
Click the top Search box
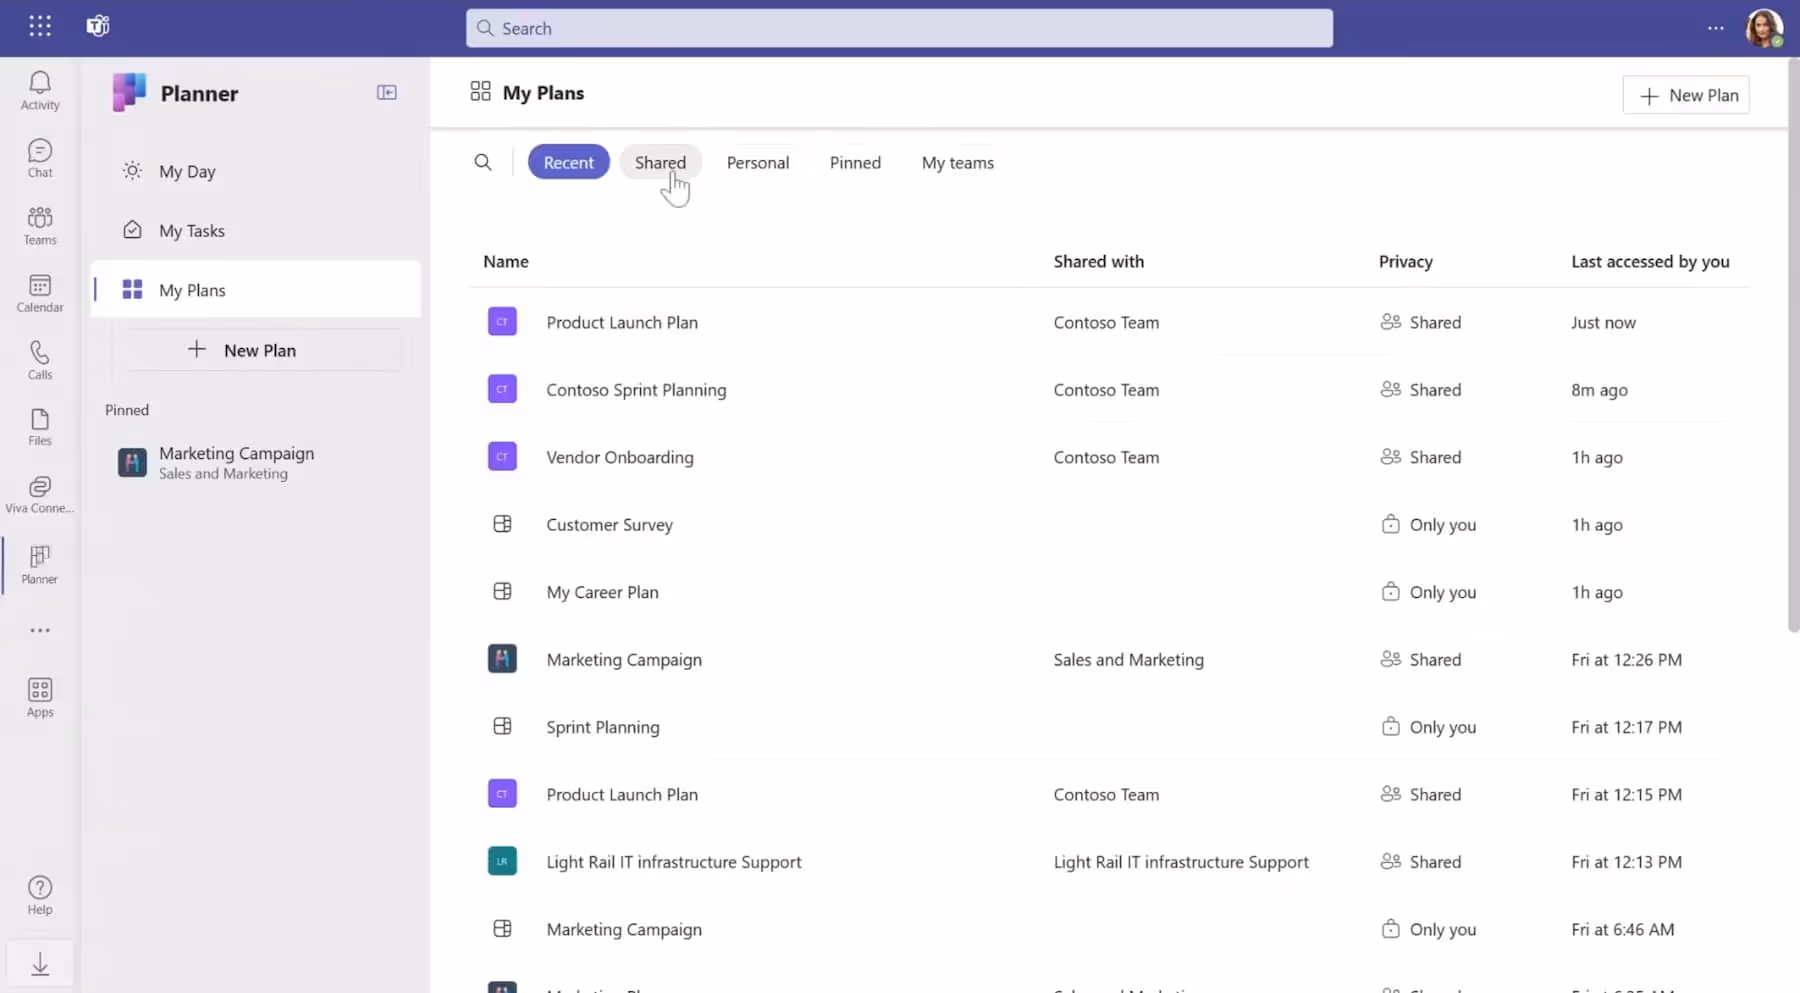[899, 28]
